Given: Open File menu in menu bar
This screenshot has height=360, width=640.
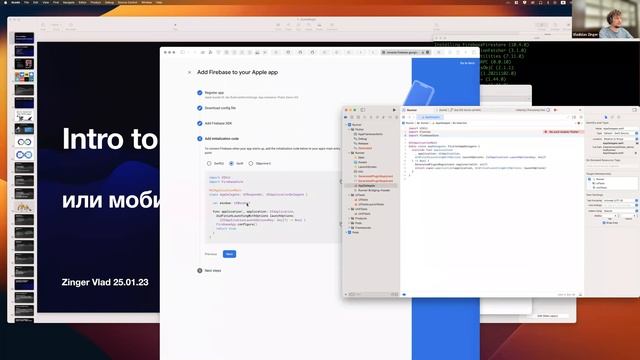Looking at the screenshot, I should (27, 2).
